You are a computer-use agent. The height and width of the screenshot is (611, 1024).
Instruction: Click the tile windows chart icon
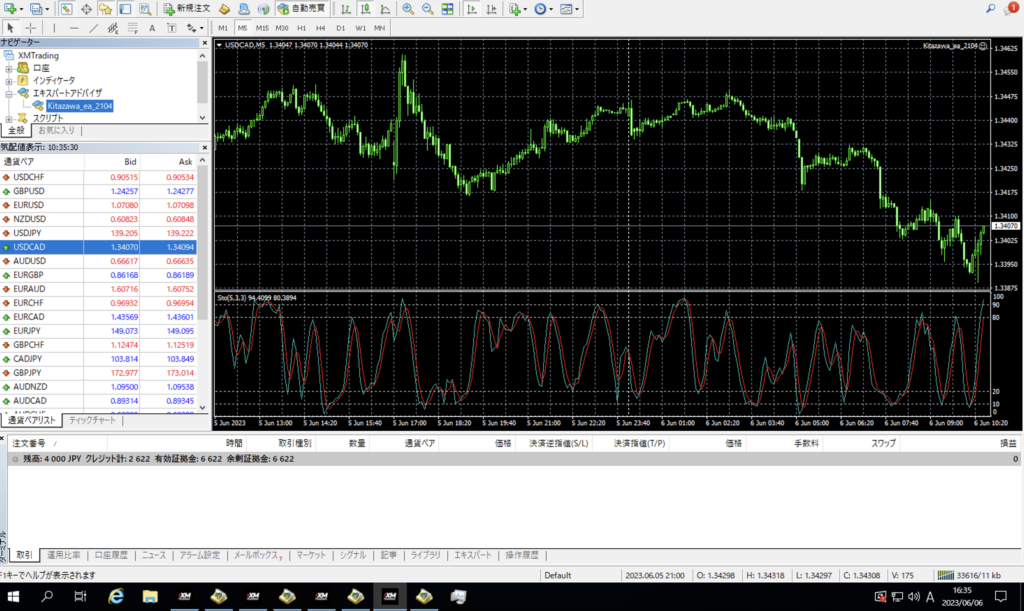(x=448, y=9)
